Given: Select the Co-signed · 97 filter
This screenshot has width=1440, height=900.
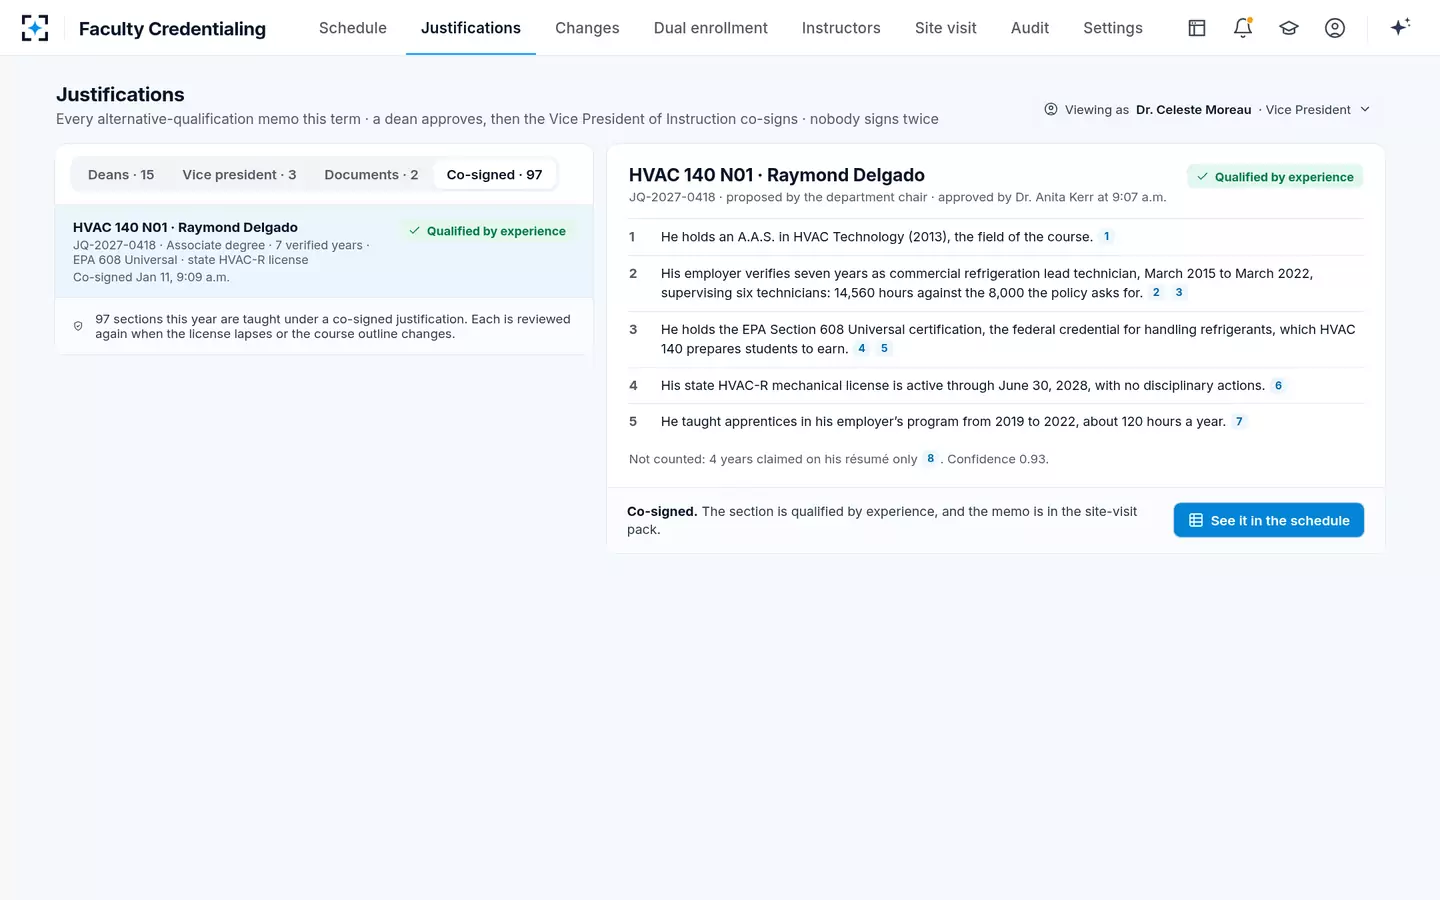Looking at the screenshot, I should pos(494,175).
